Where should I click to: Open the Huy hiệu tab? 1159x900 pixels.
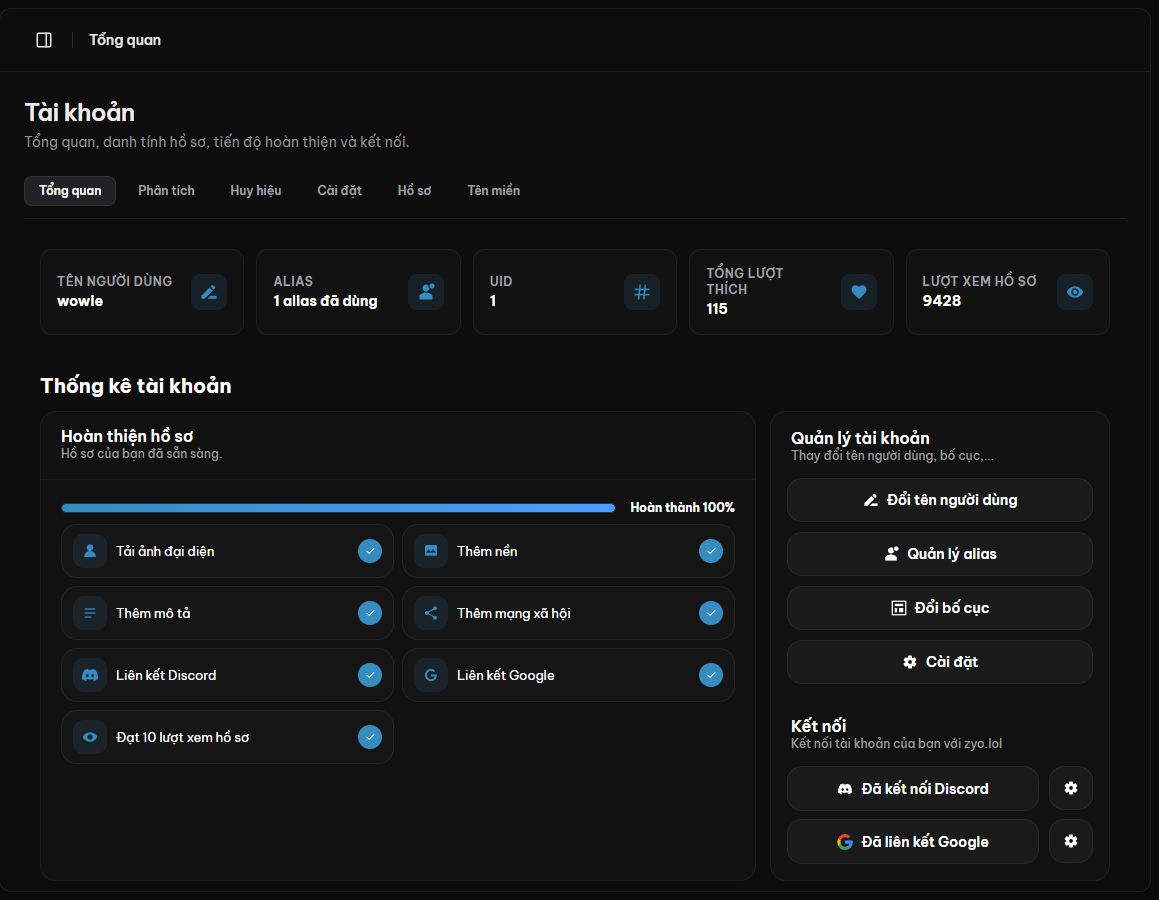pos(256,191)
